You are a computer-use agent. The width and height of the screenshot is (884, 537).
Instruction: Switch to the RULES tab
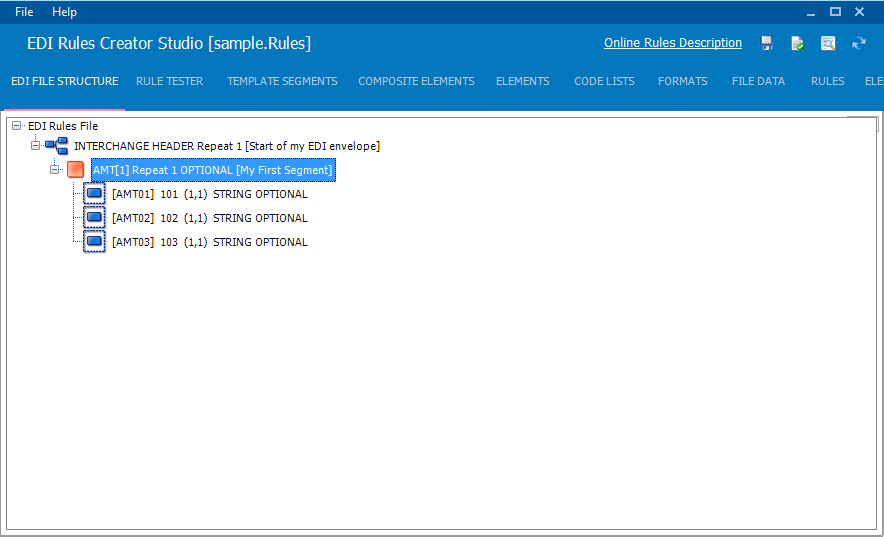(x=828, y=81)
